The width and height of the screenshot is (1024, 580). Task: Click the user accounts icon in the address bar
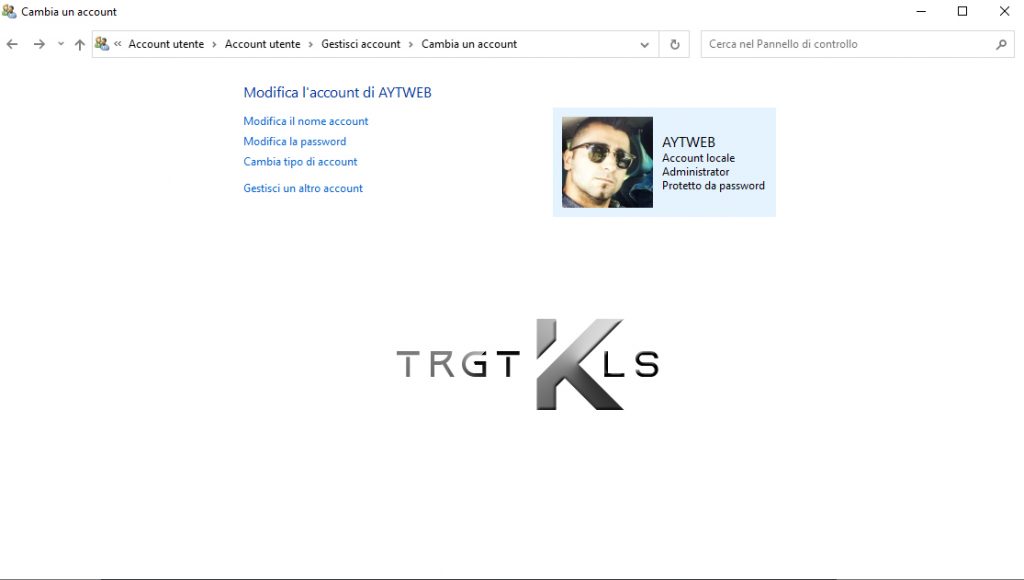click(x=102, y=44)
